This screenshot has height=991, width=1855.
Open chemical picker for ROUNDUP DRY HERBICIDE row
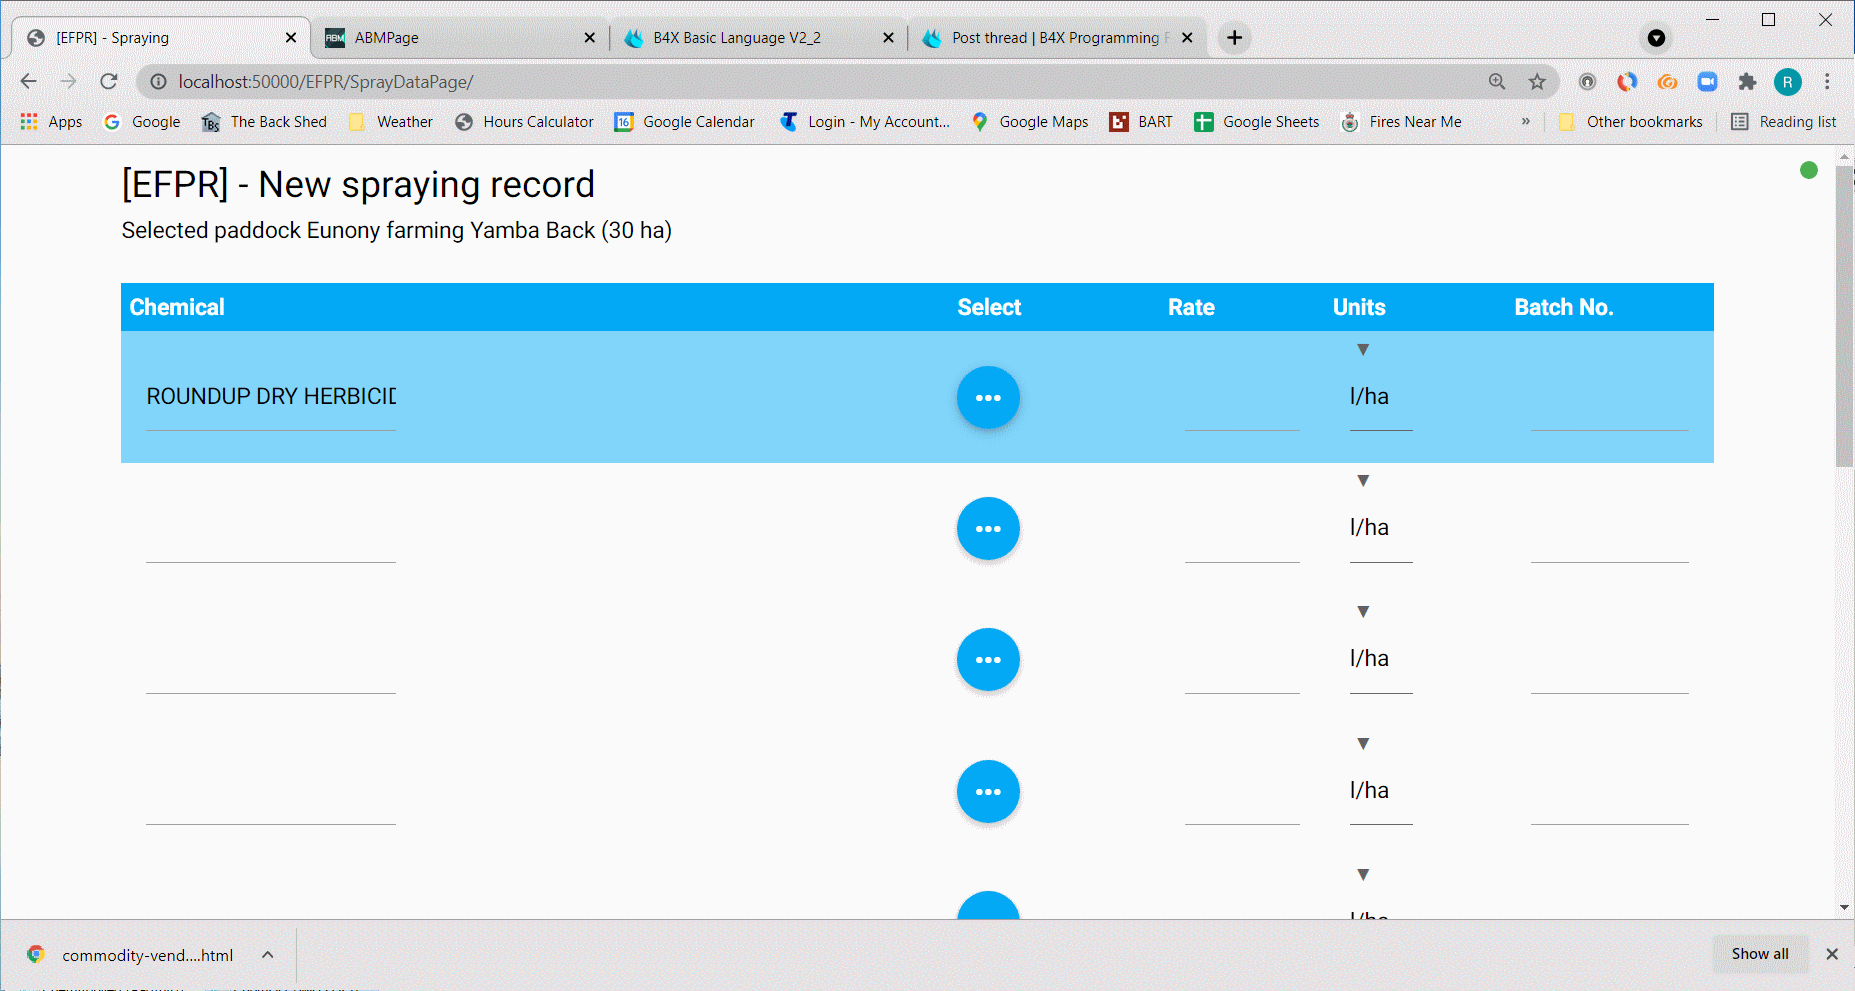[988, 398]
